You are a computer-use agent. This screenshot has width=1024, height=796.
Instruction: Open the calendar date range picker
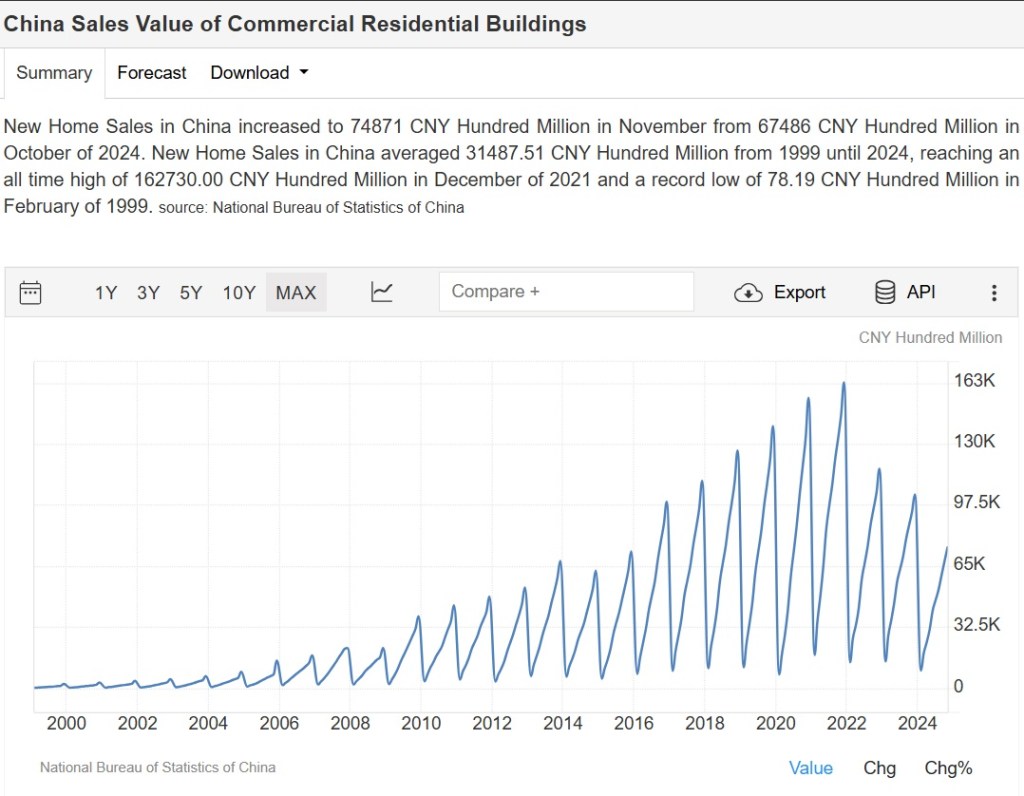[31, 292]
